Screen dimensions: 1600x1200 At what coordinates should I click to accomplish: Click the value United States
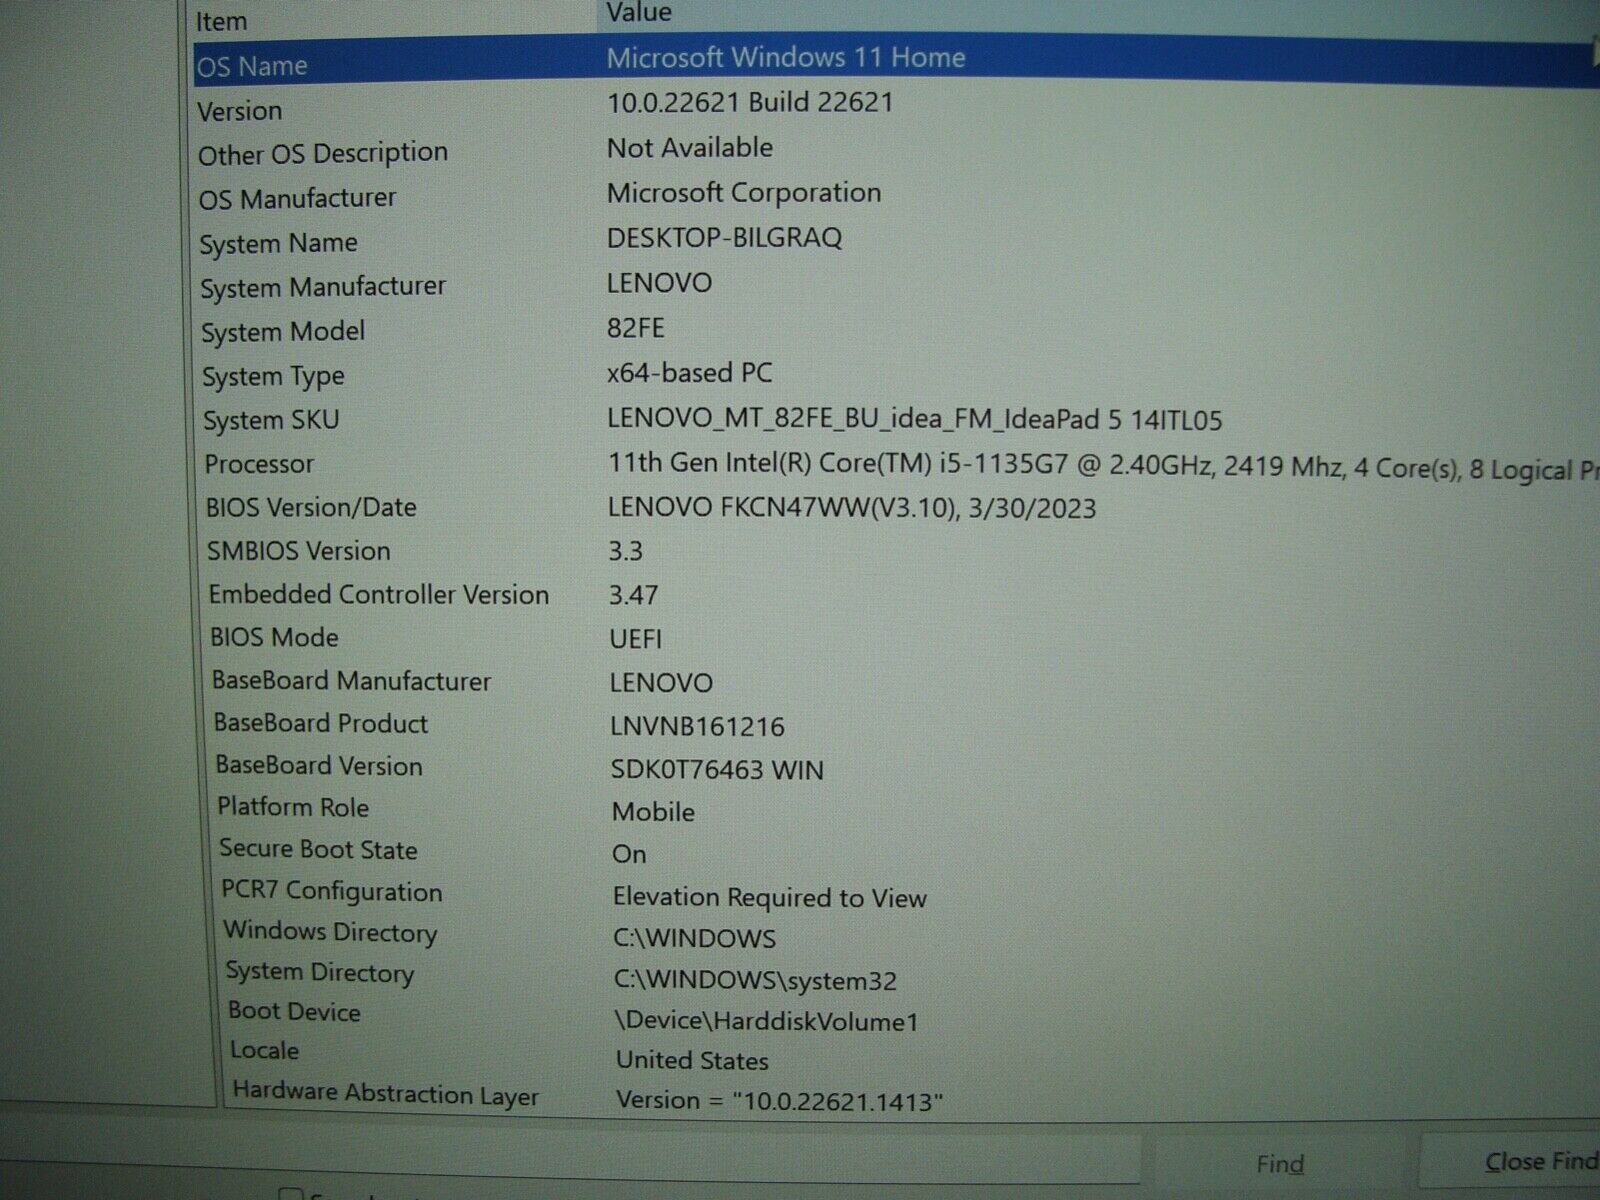point(693,1061)
